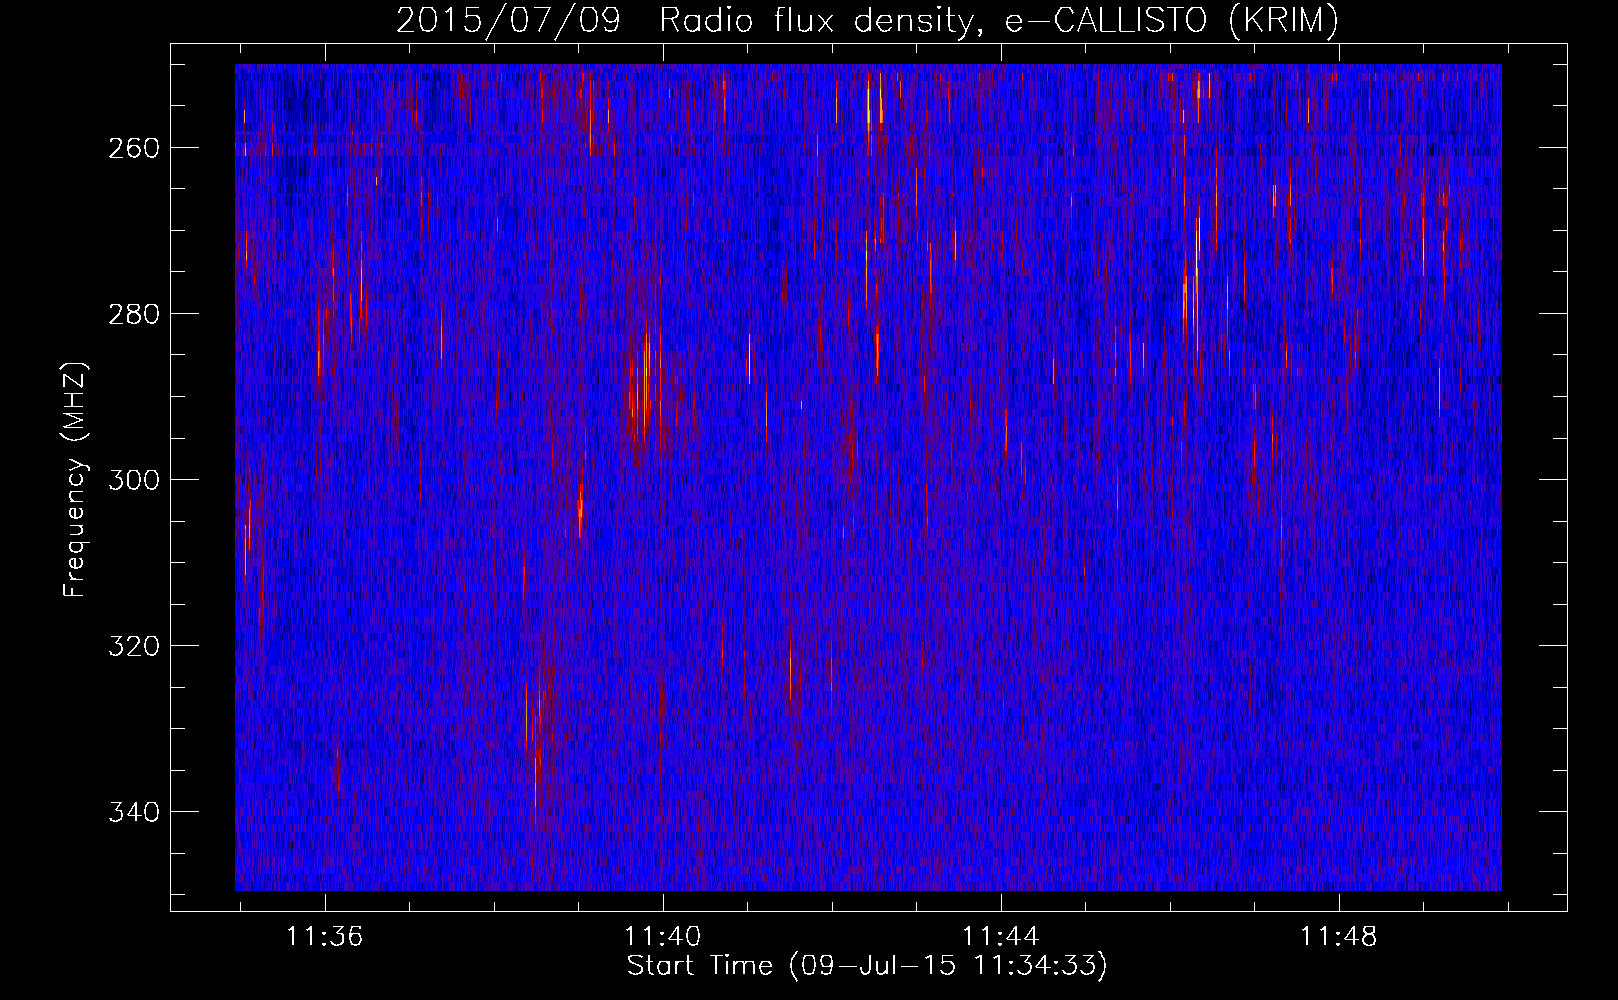This screenshot has height=1000, width=1618.
Task: Click the 340 frequency tick label
Action: click(133, 812)
